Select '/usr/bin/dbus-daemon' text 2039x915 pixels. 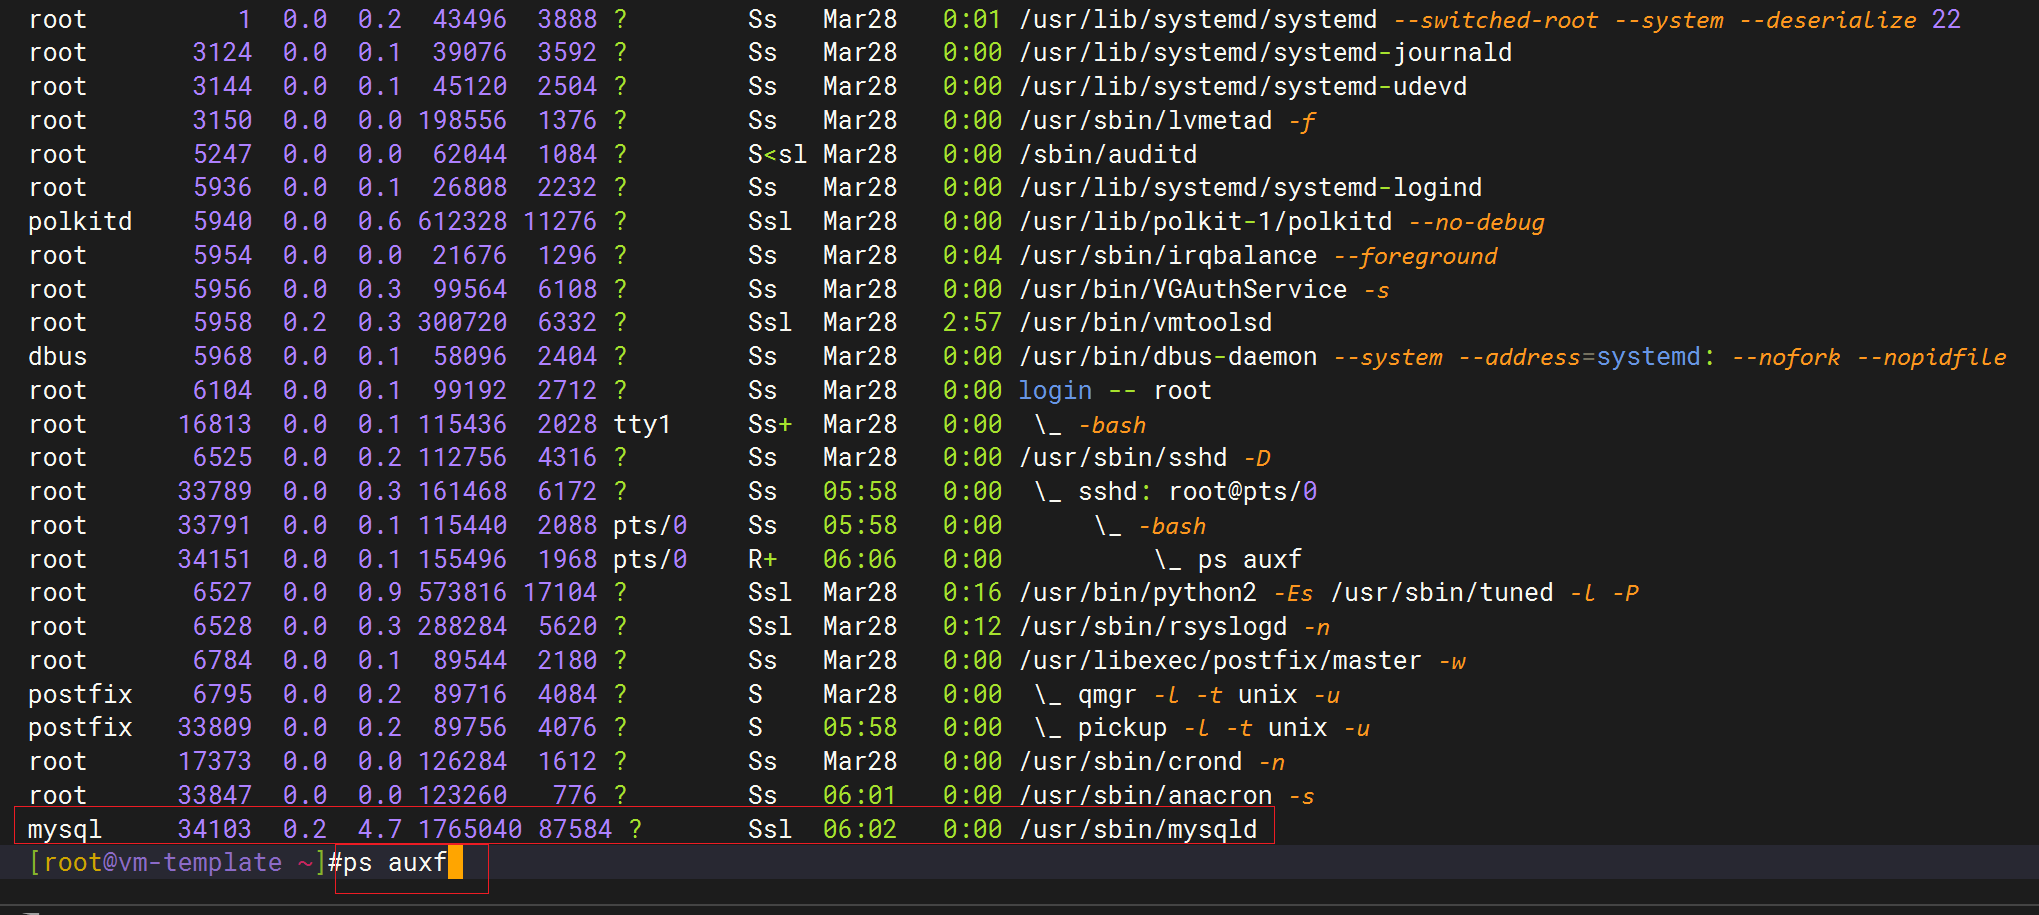(1168, 356)
